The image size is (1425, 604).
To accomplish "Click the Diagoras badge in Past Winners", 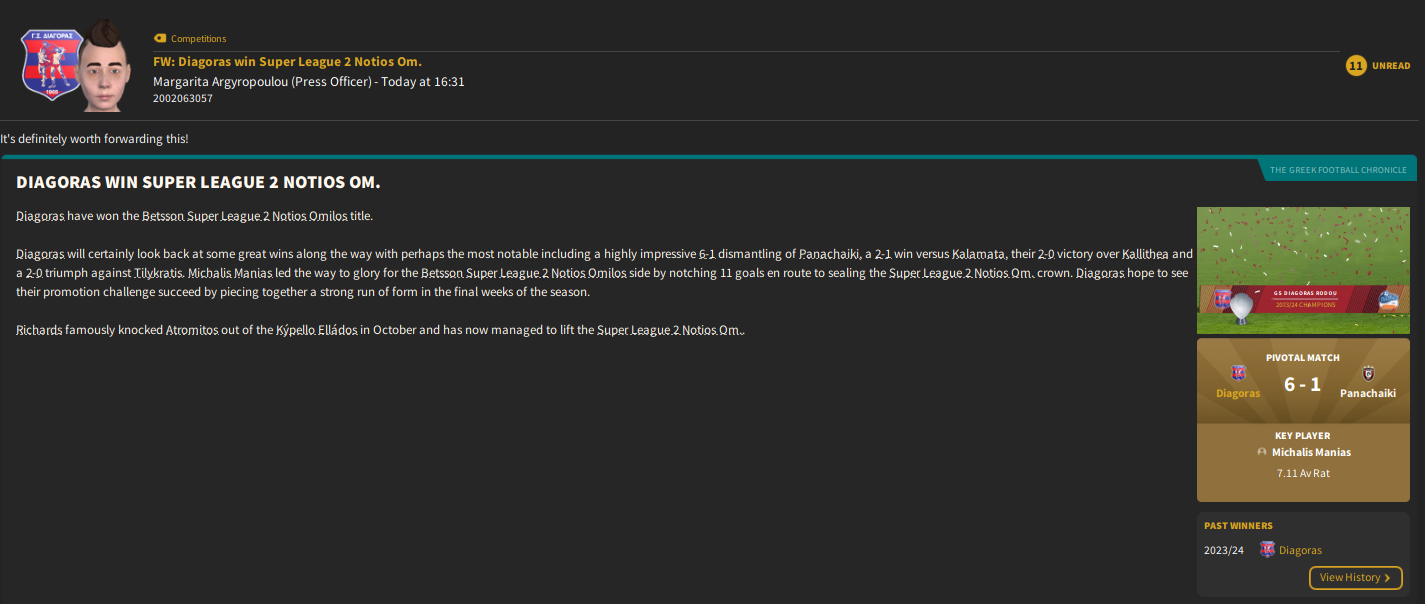I will click(x=1267, y=549).
